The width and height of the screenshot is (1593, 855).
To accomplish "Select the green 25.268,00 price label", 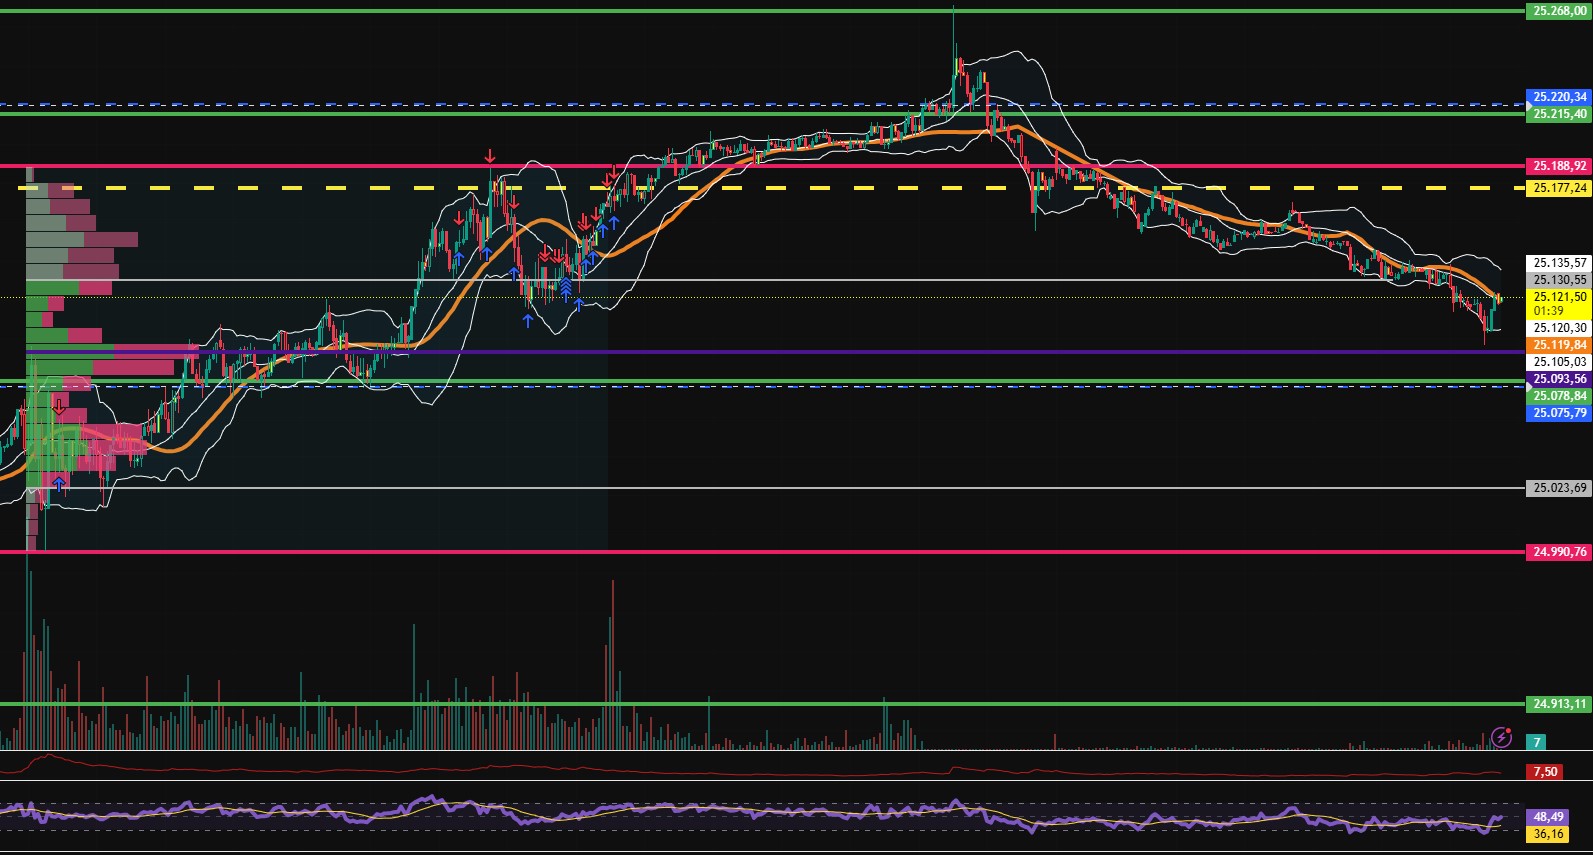I will [x=1559, y=11].
